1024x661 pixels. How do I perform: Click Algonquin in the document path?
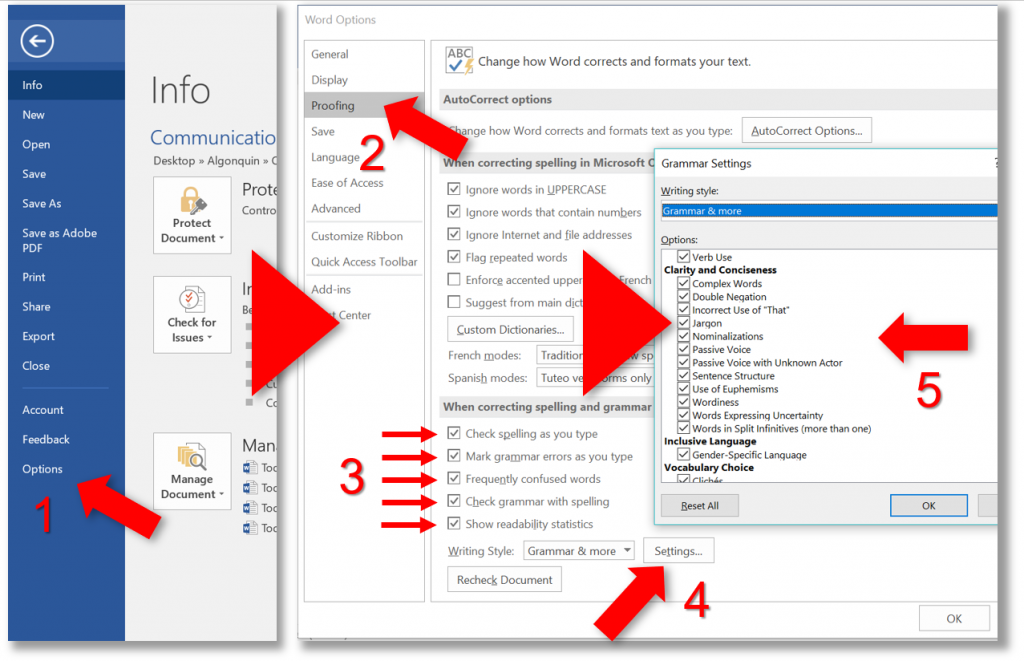pos(233,161)
